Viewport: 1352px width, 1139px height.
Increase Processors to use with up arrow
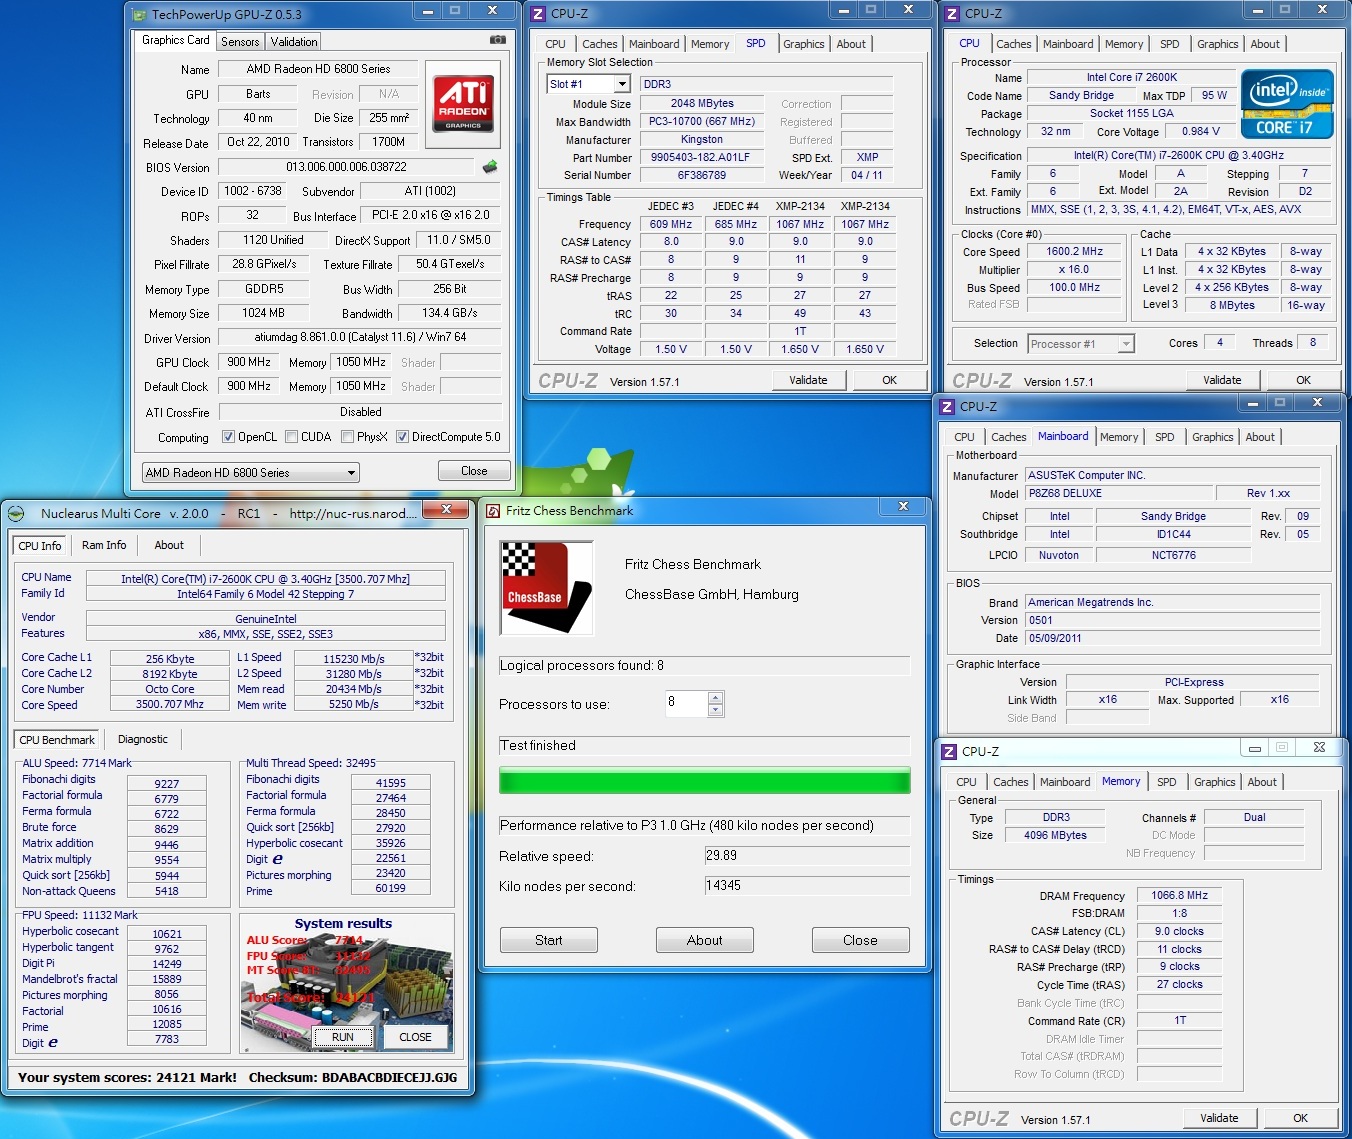[x=715, y=698]
